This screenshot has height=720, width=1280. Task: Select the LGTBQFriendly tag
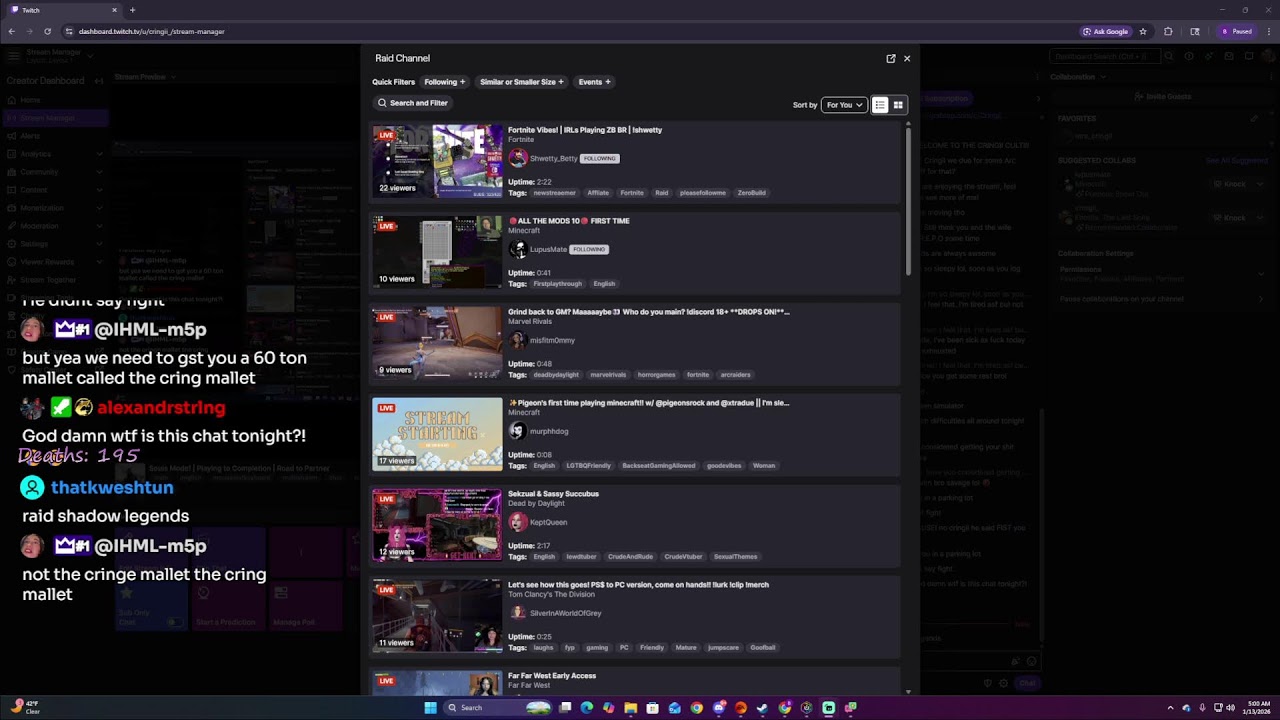point(588,466)
